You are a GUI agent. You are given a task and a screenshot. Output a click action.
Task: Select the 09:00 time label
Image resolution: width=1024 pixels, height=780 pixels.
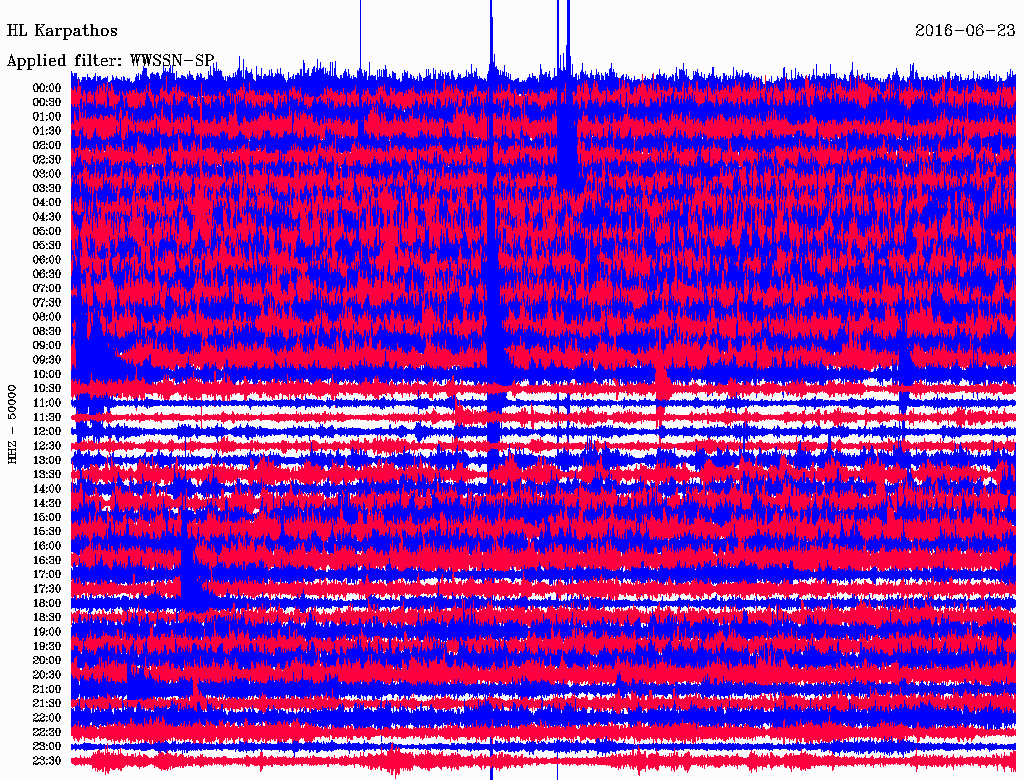(x=47, y=346)
